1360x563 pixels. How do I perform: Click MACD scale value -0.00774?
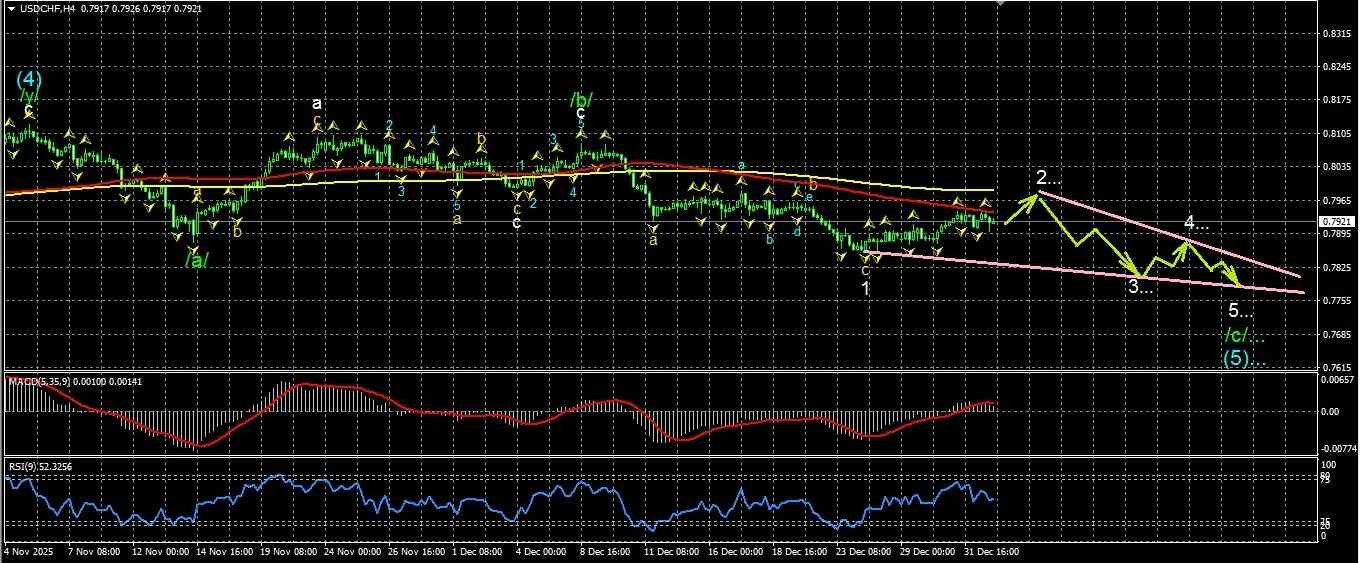[x=1338, y=449]
